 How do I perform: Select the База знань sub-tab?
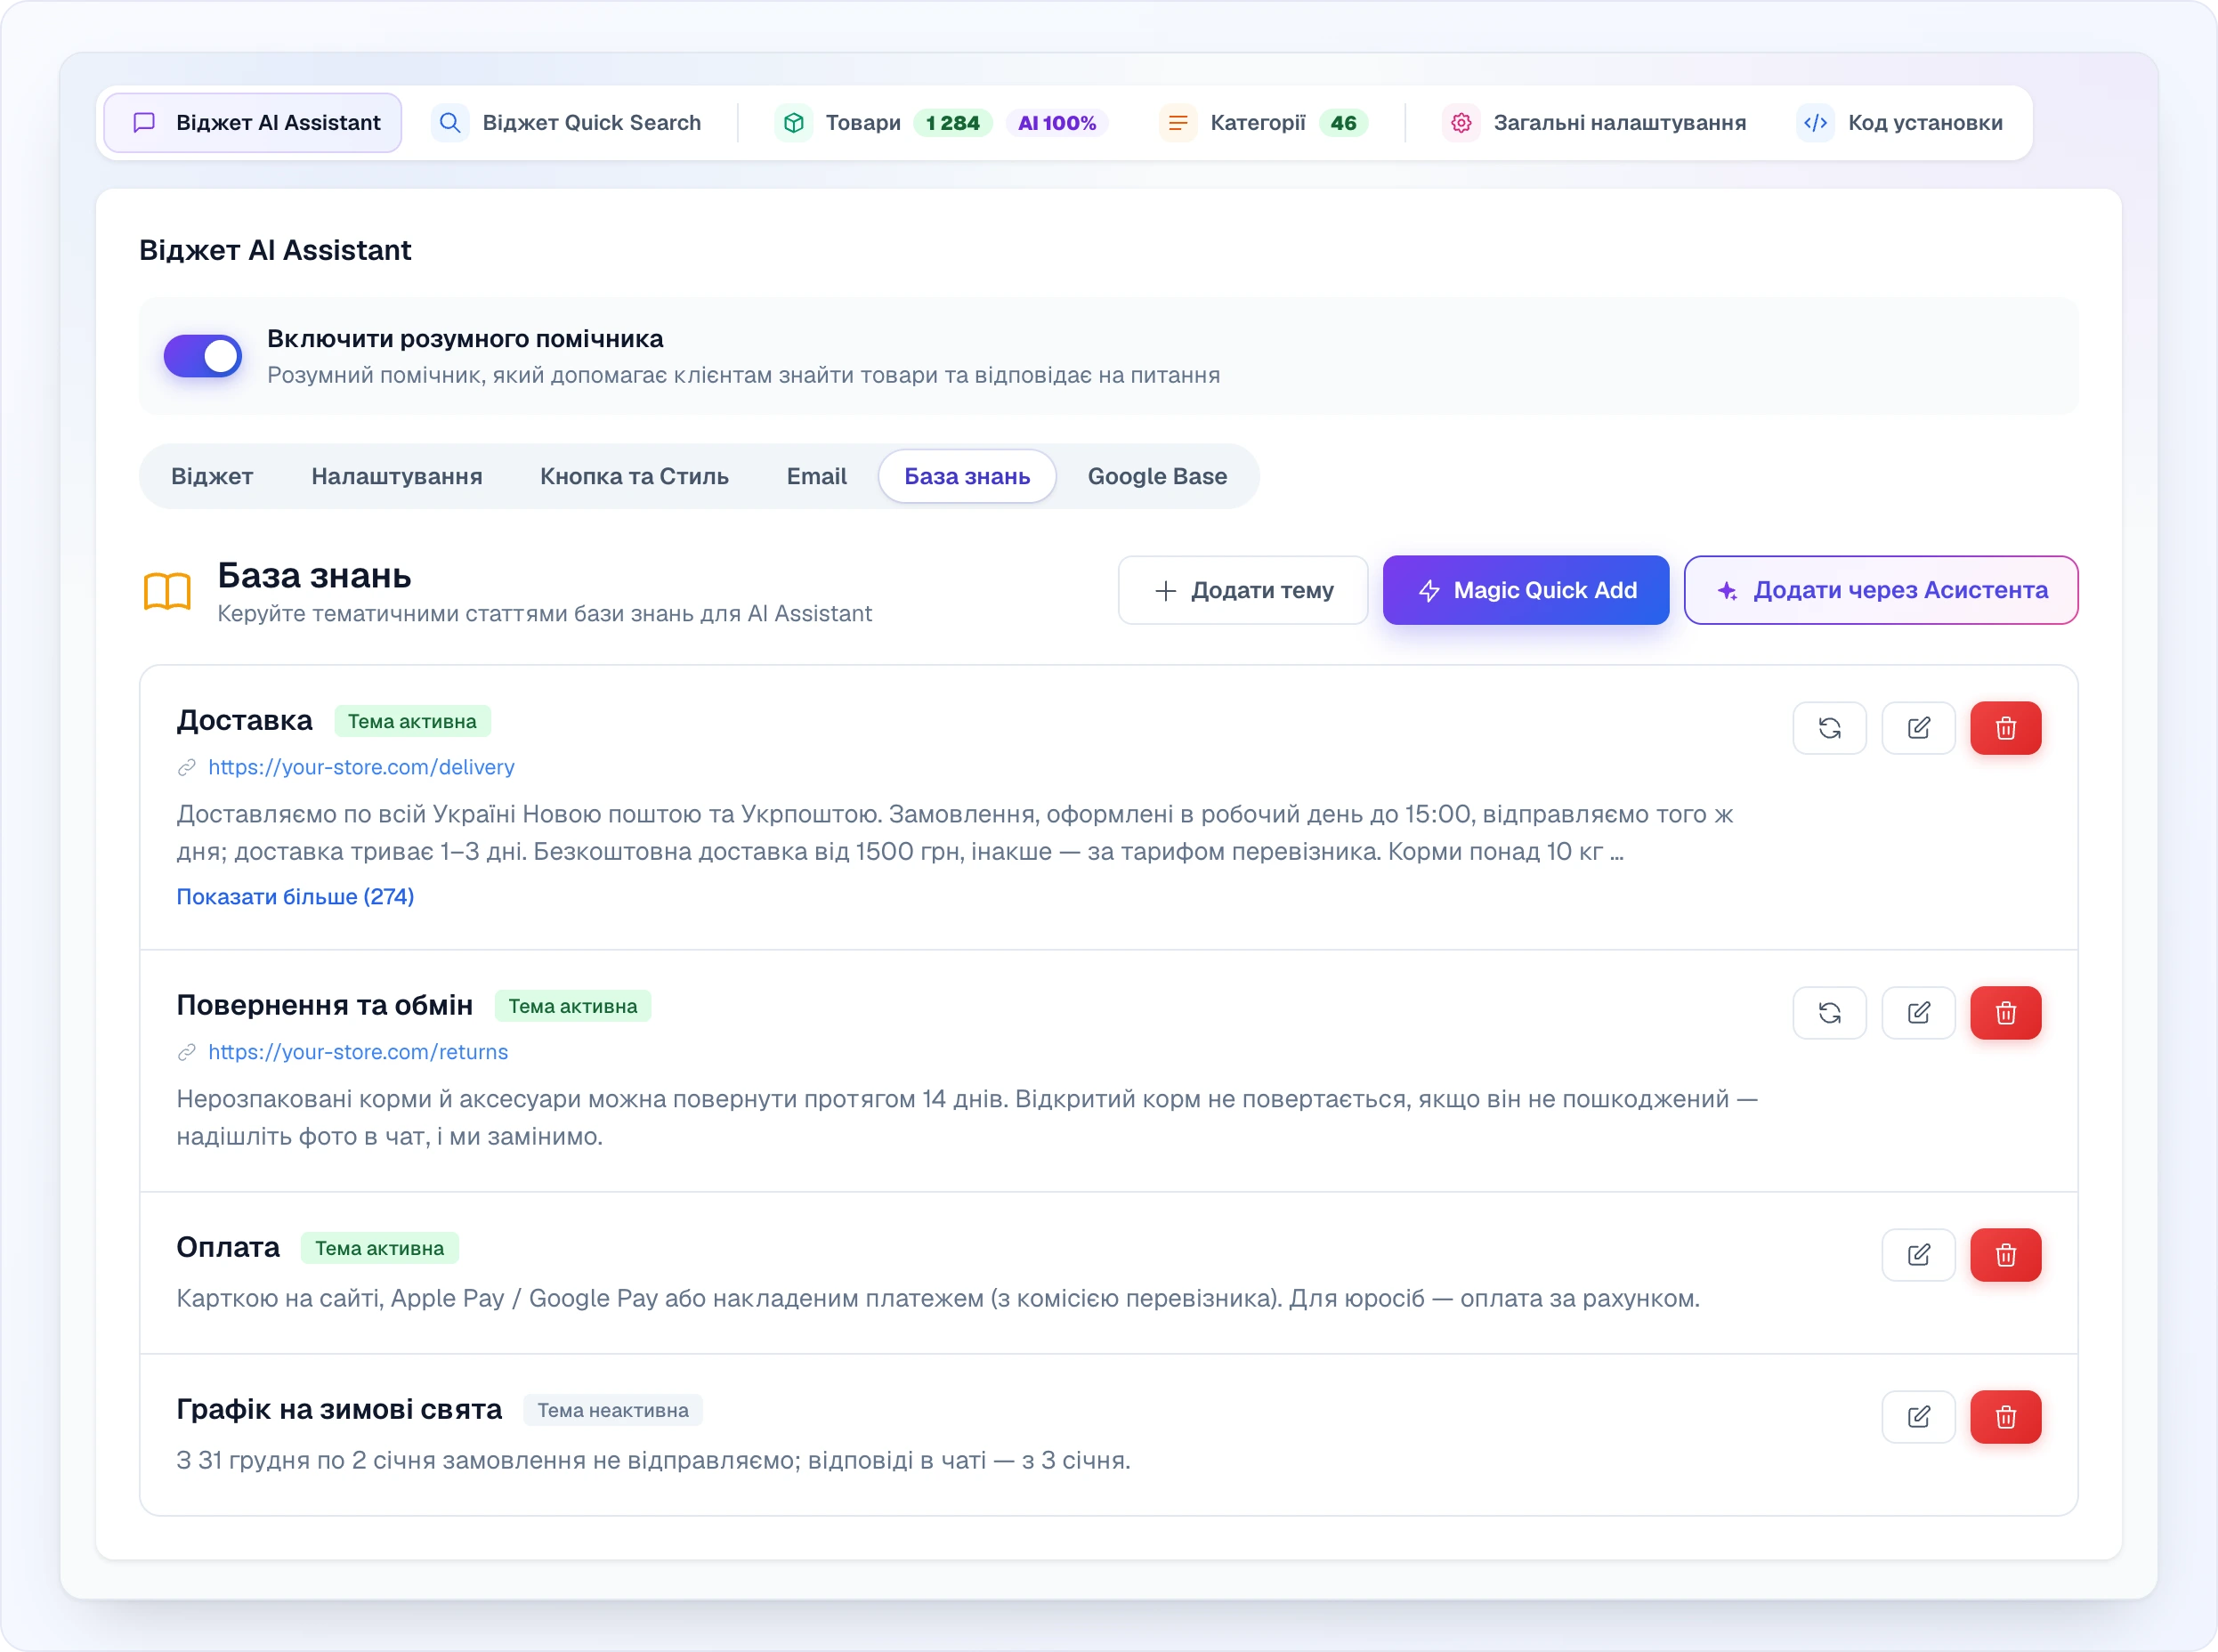pos(967,477)
